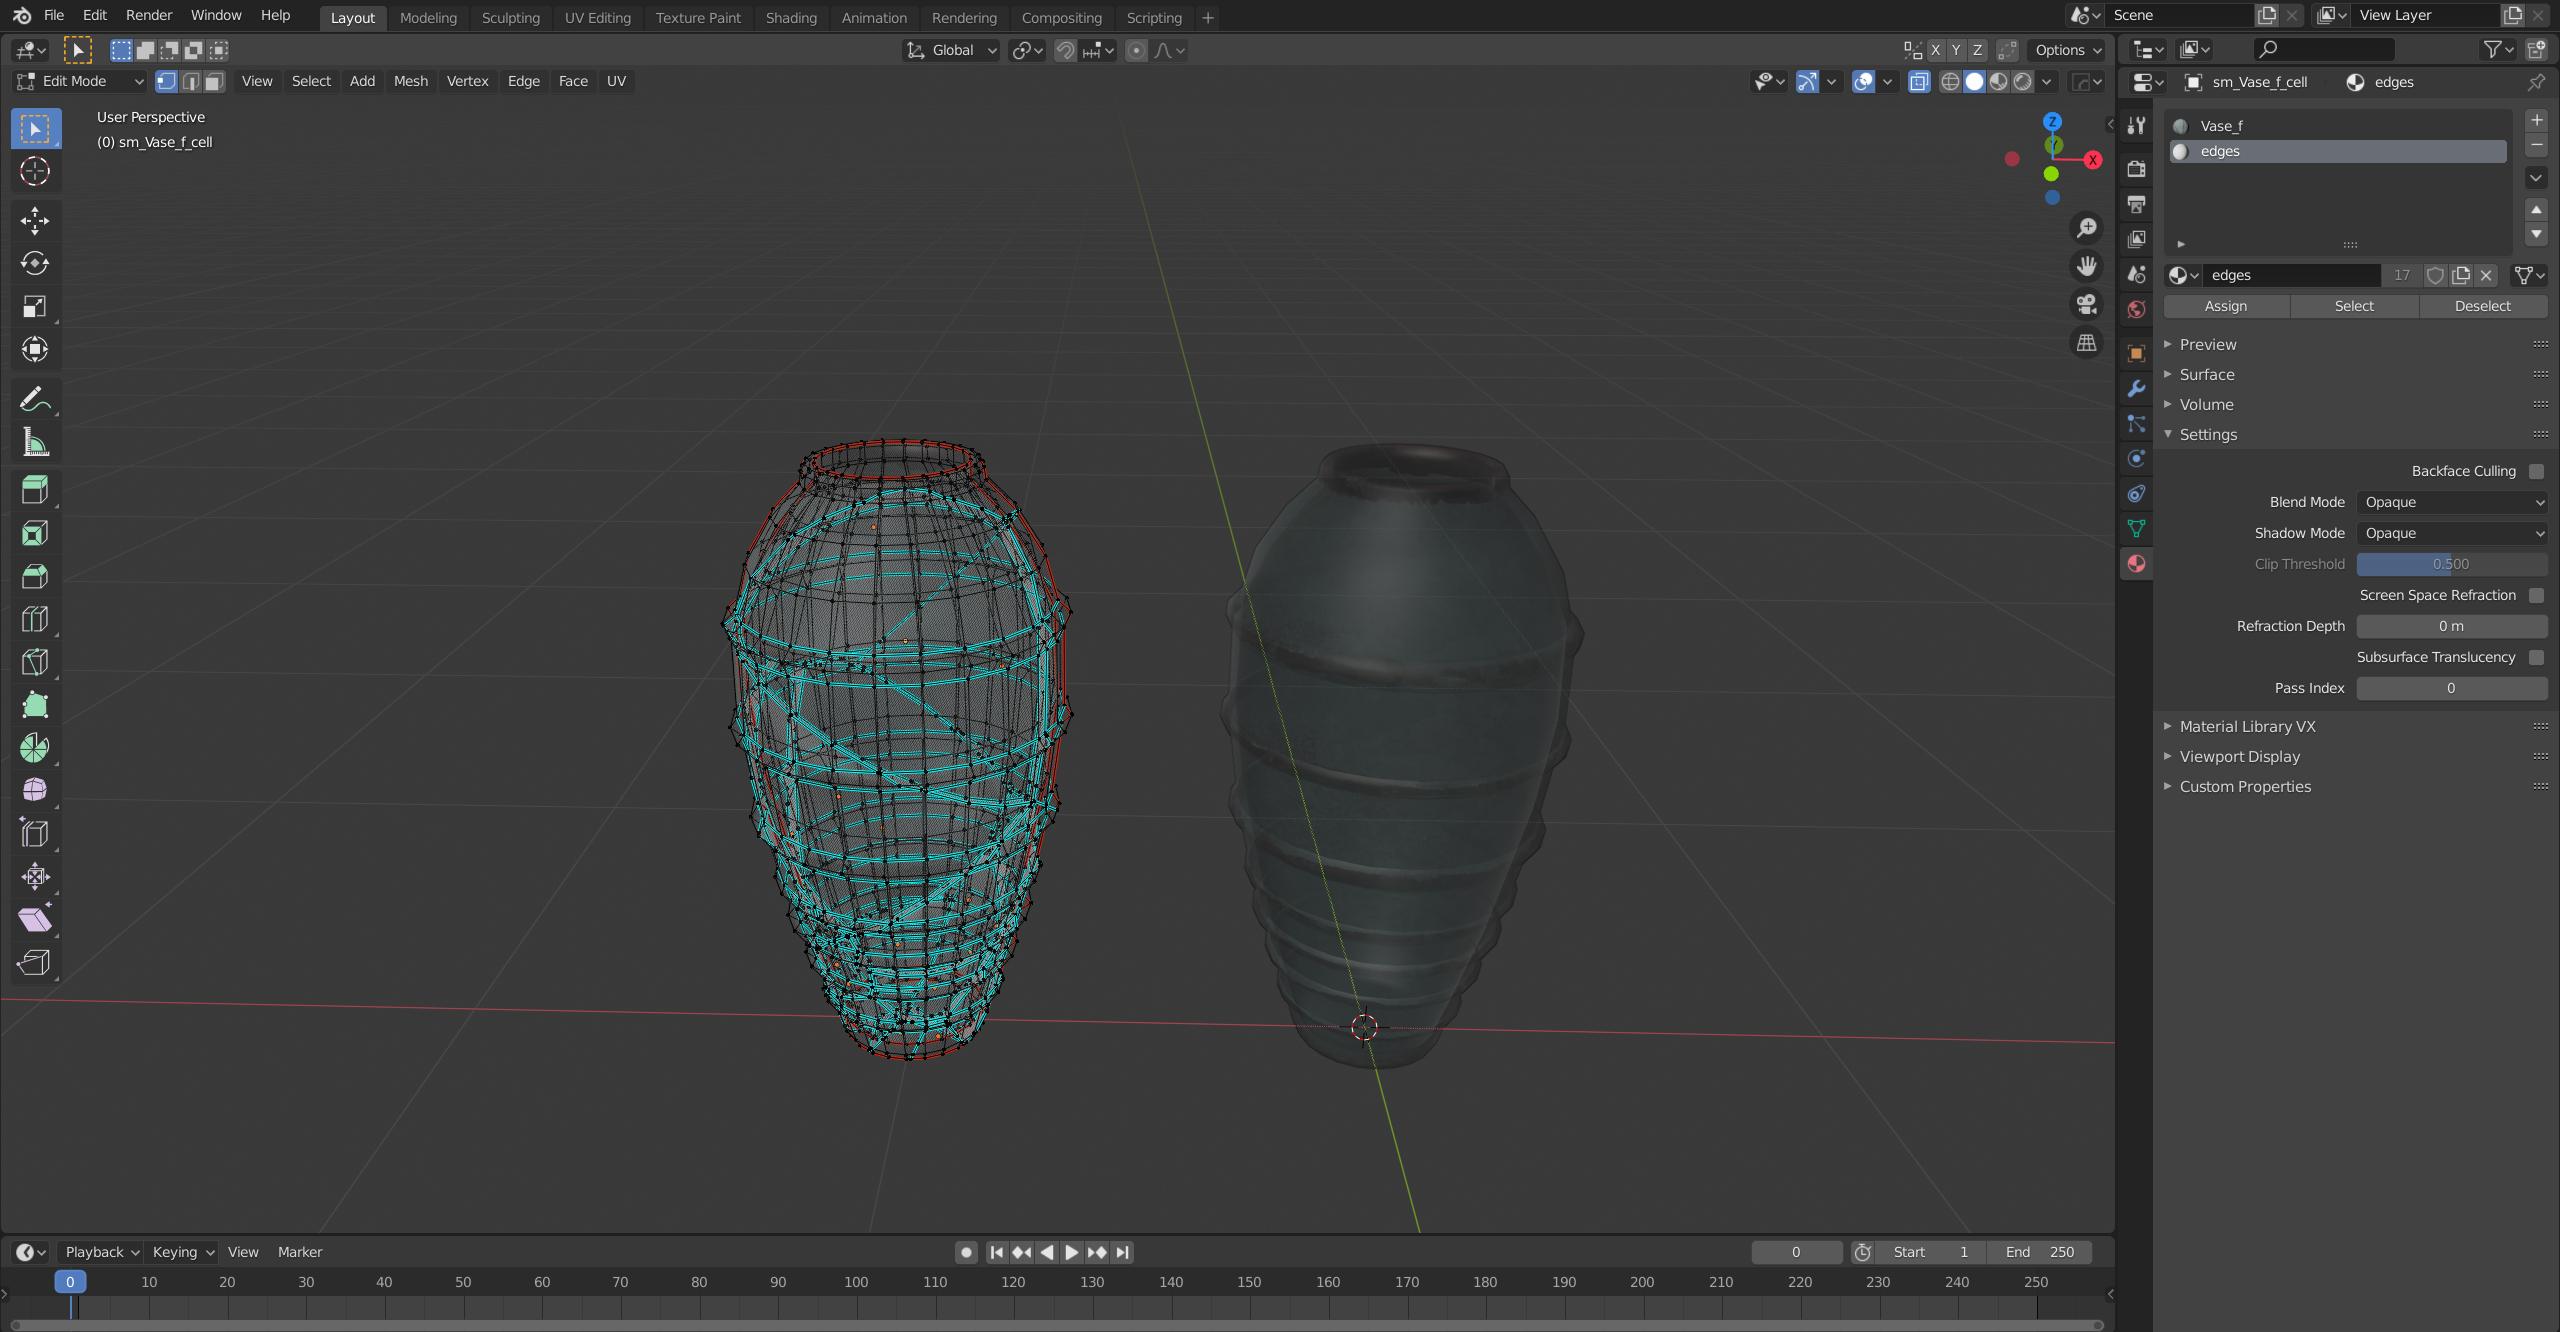Toggle camera view in the viewport
Screen dimensions: 2560x1332
click(2086, 304)
